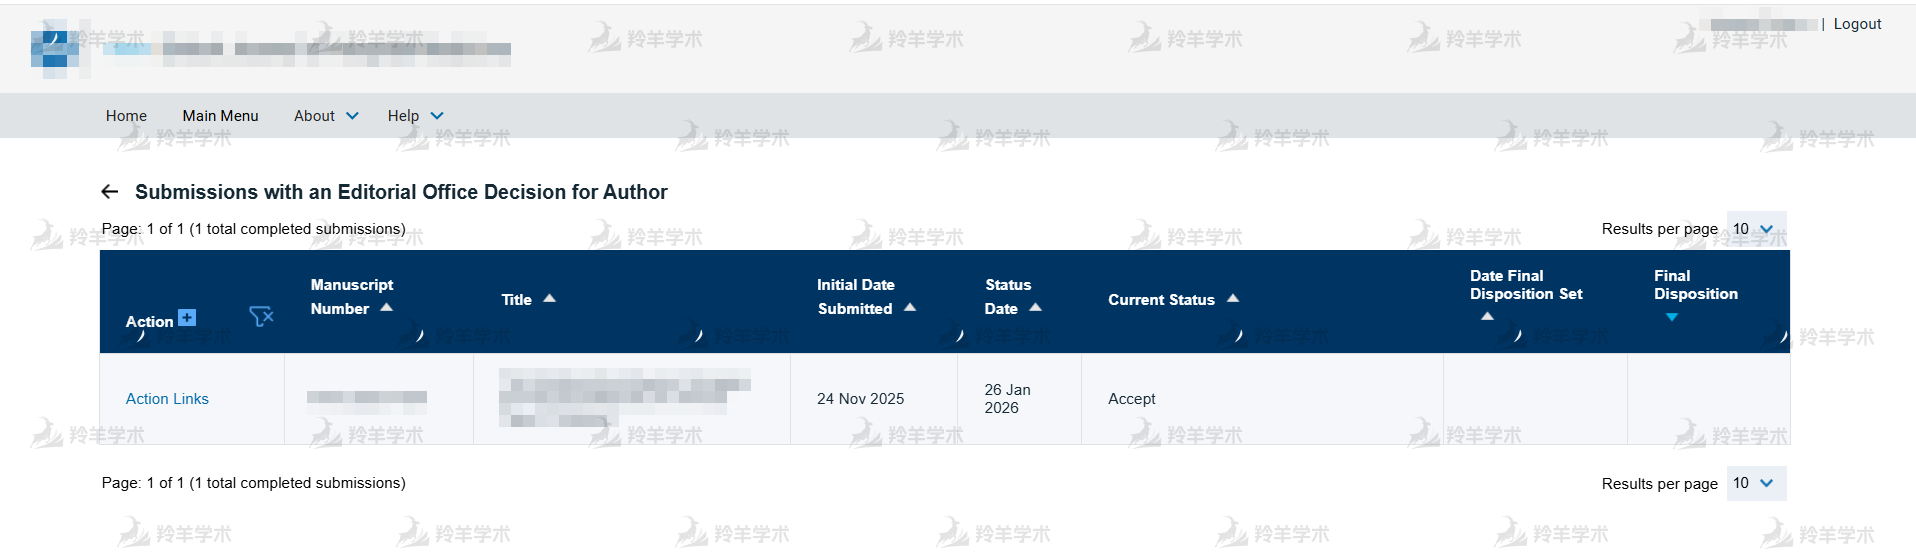
Task: Clear filters with the funnel icon
Action: 260,317
